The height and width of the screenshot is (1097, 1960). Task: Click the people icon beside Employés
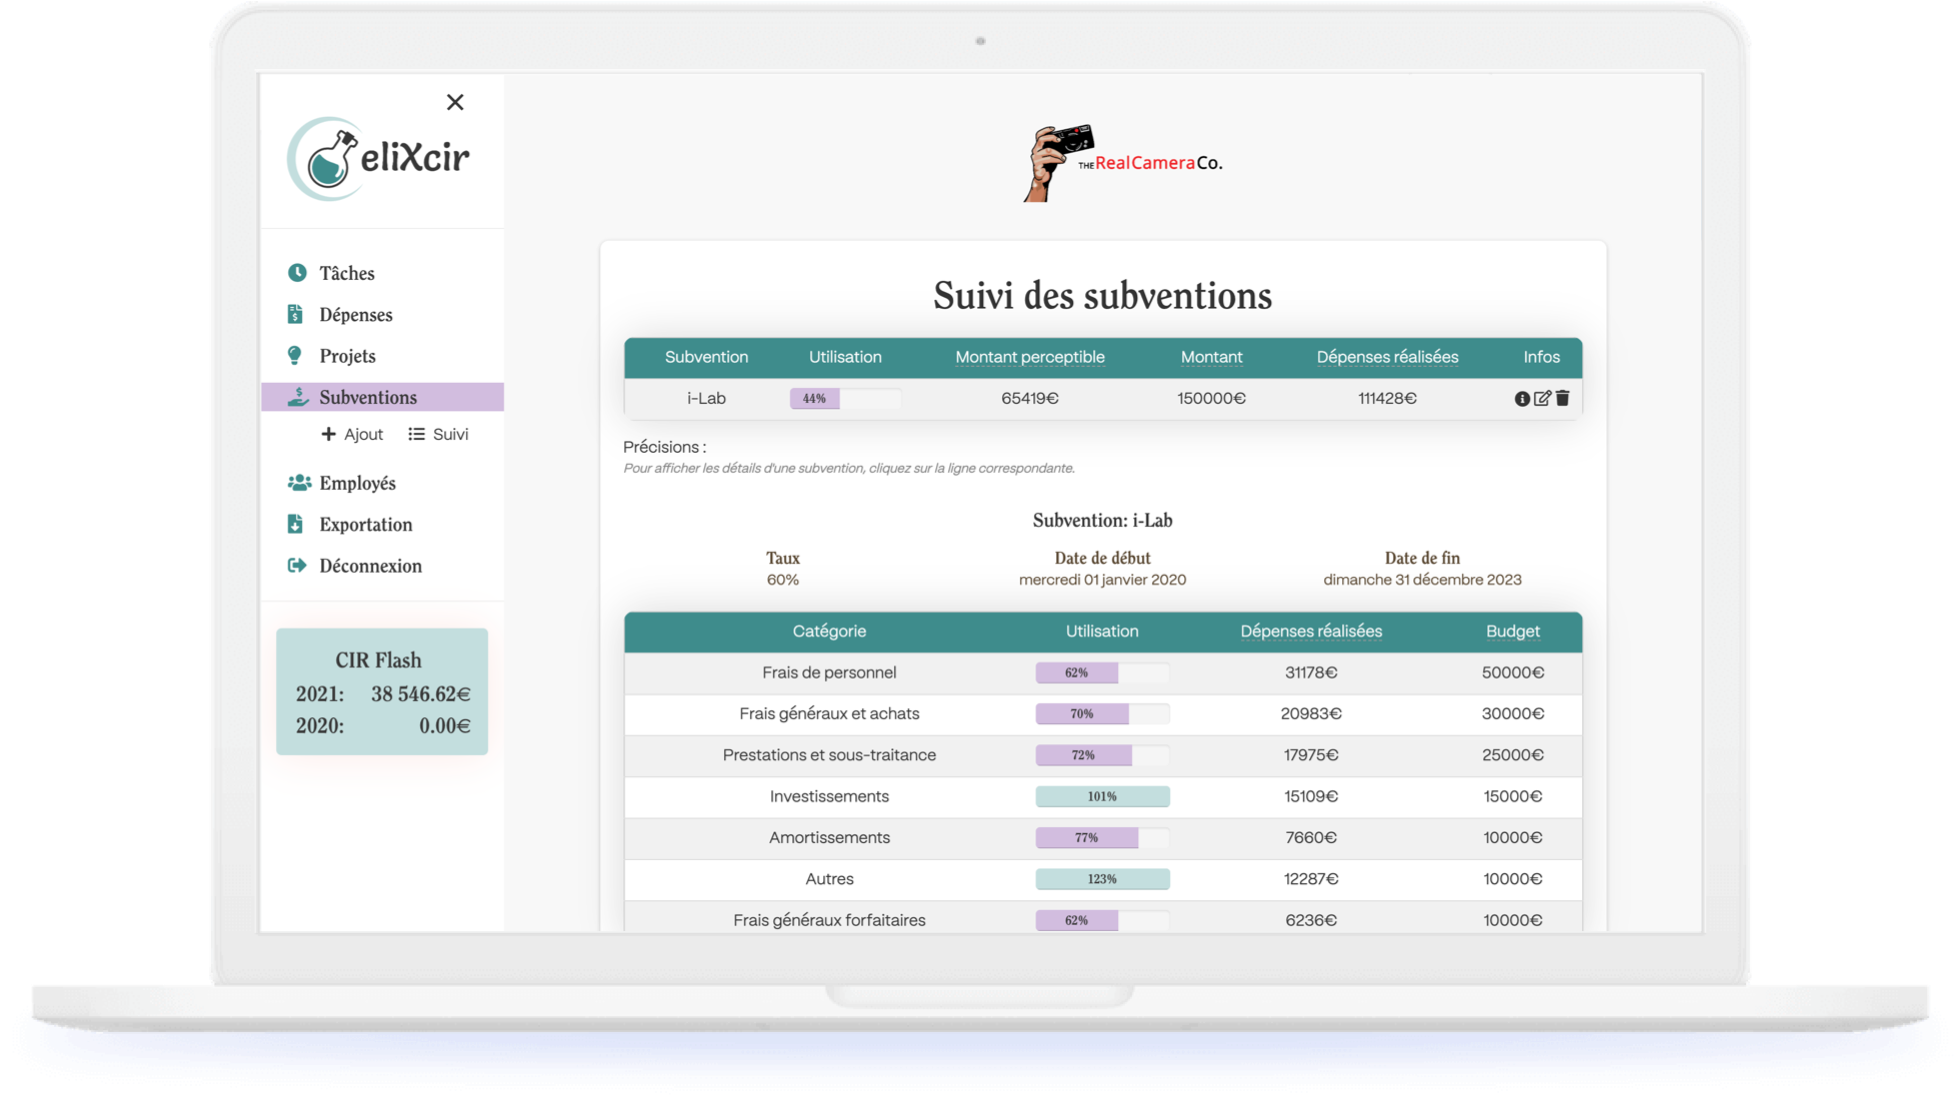[x=299, y=483]
